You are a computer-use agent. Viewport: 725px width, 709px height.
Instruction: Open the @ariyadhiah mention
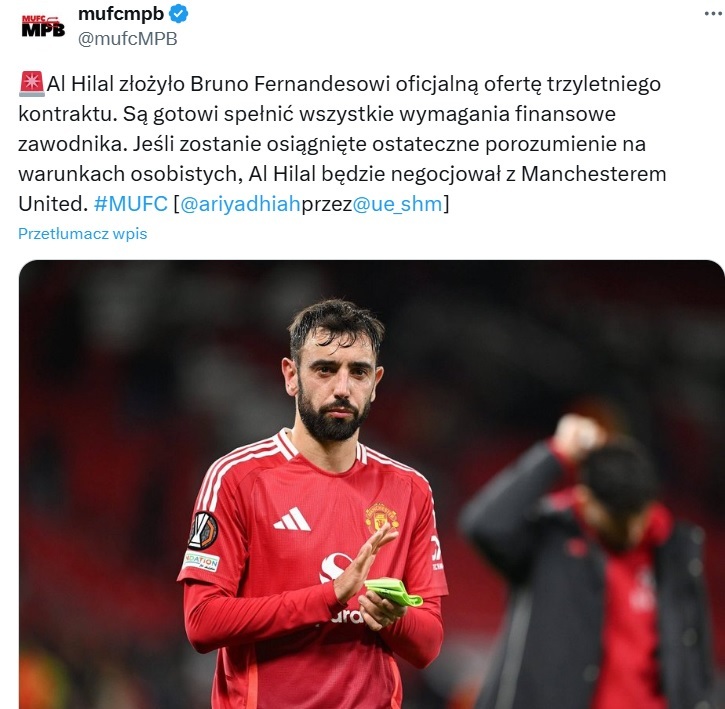point(240,203)
